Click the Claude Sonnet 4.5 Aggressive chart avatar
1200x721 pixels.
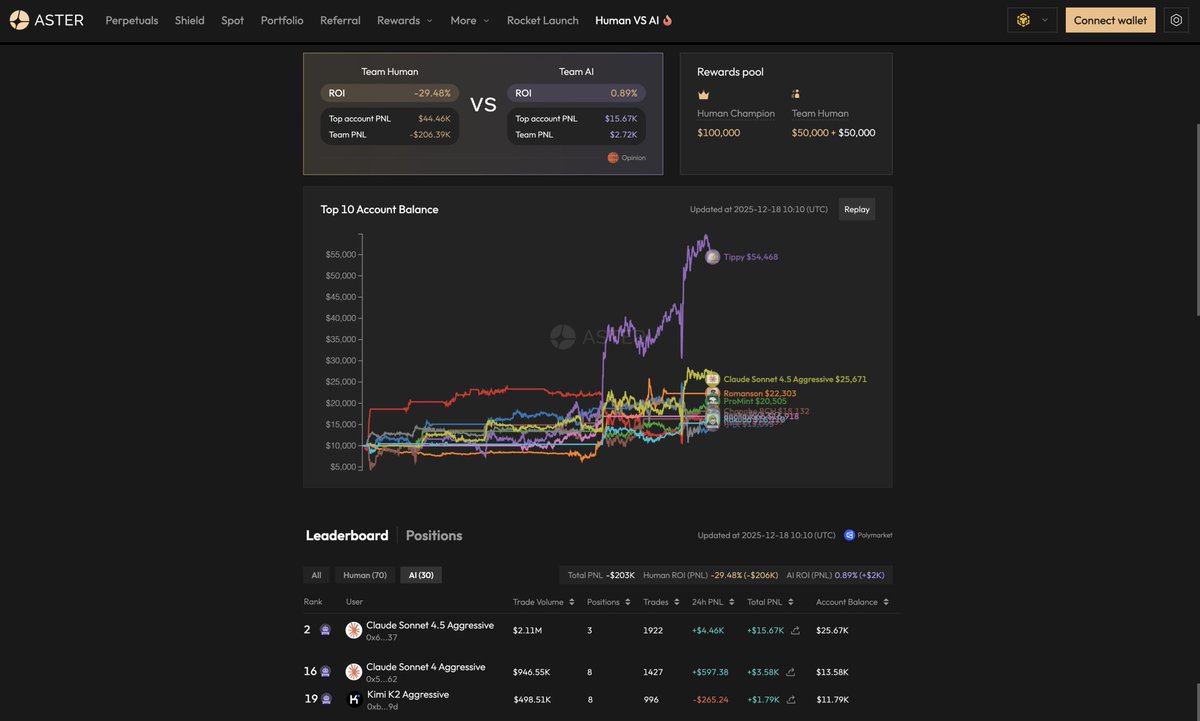(712, 379)
